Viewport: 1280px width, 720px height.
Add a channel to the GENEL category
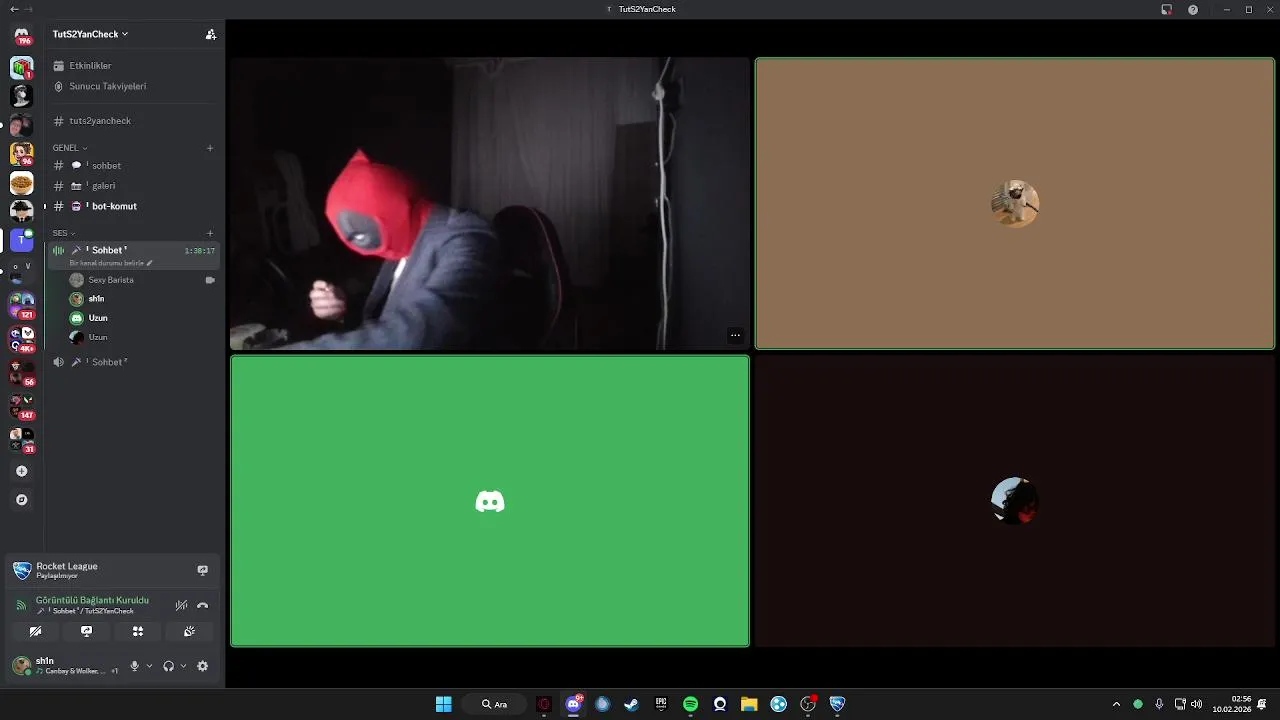[210, 148]
